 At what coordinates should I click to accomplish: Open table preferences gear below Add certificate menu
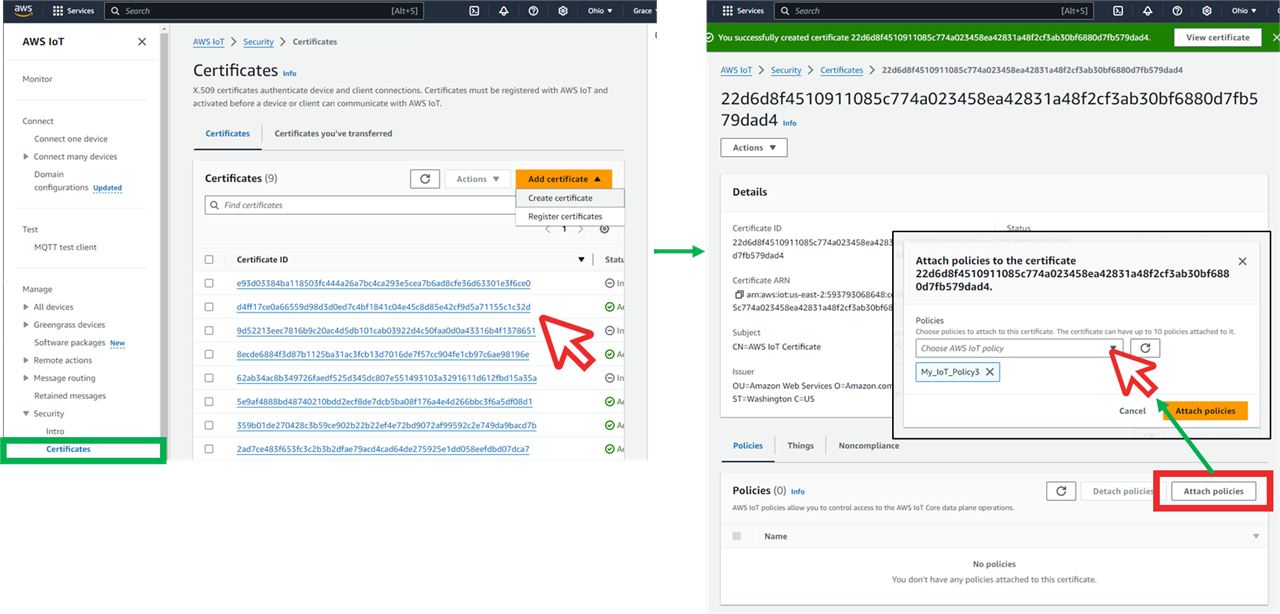click(604, 229)
